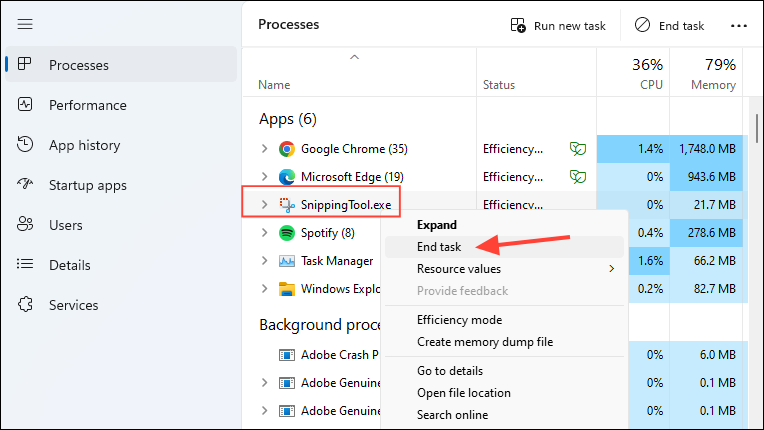
Task: Click End task toolbar button
Action: coord(669,26)
